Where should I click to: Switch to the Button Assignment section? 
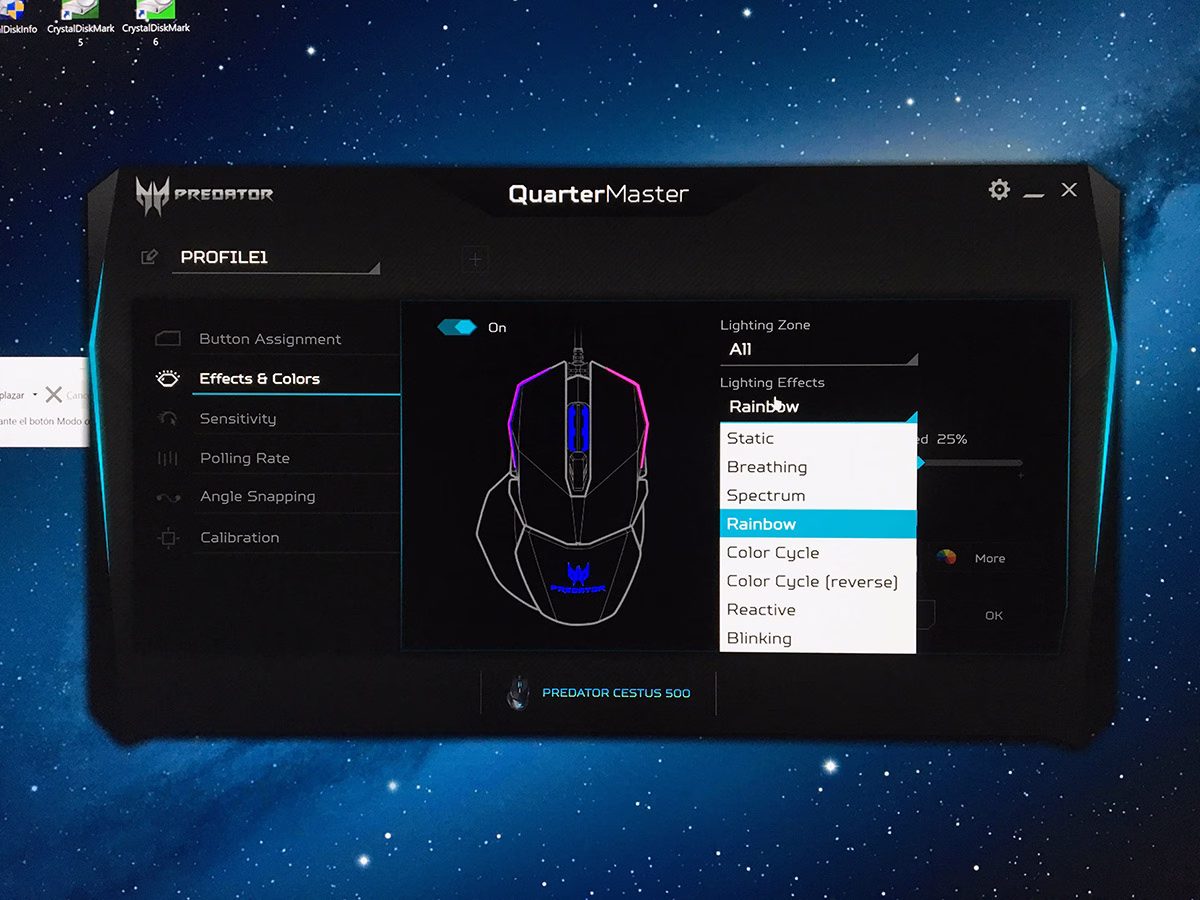270,339
